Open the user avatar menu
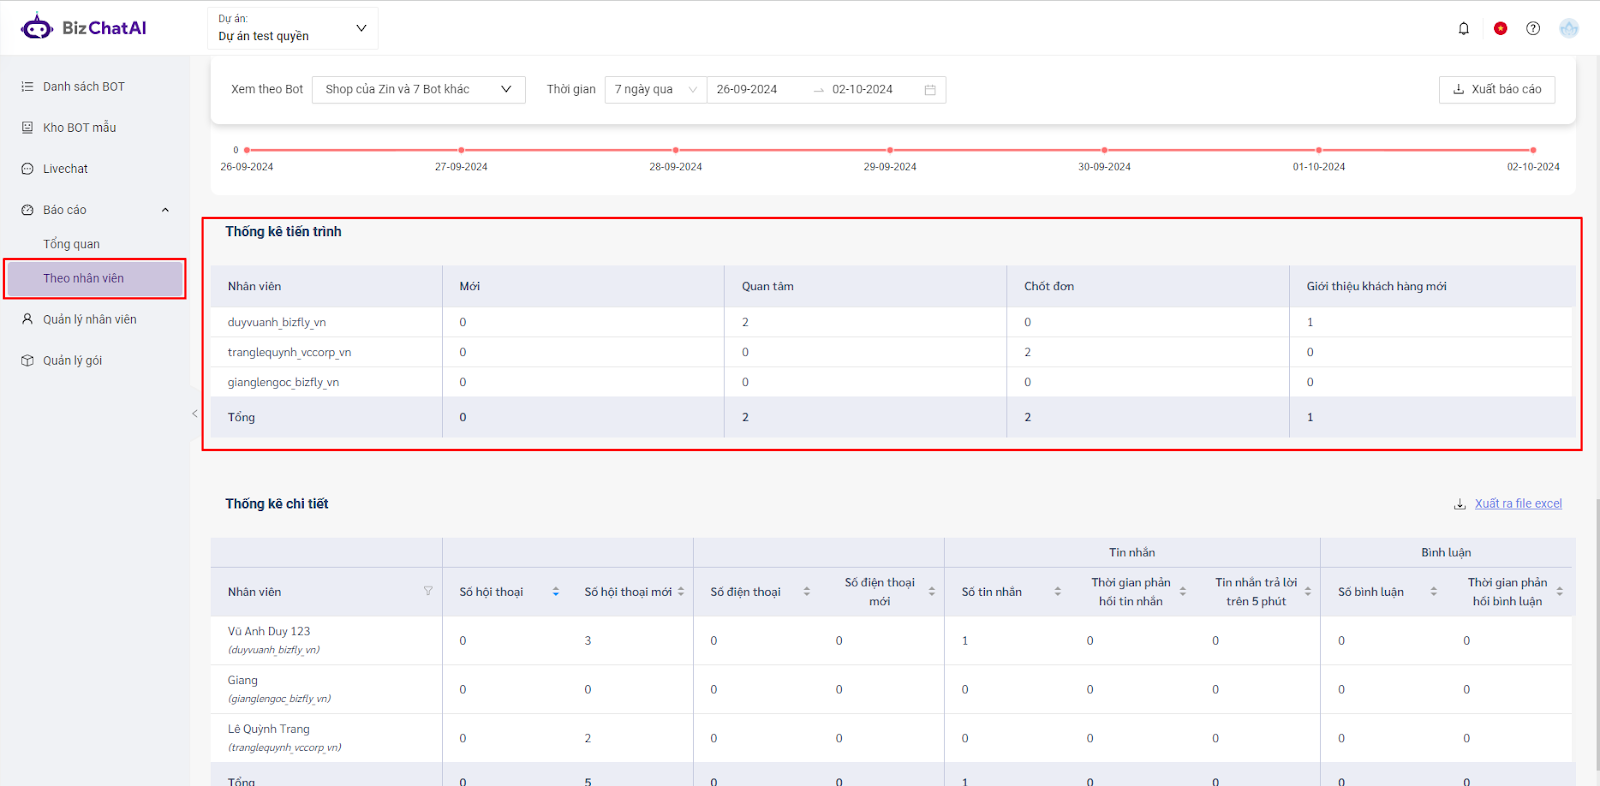Viewport: 1600px width, 786px height. pos(1569,28)
